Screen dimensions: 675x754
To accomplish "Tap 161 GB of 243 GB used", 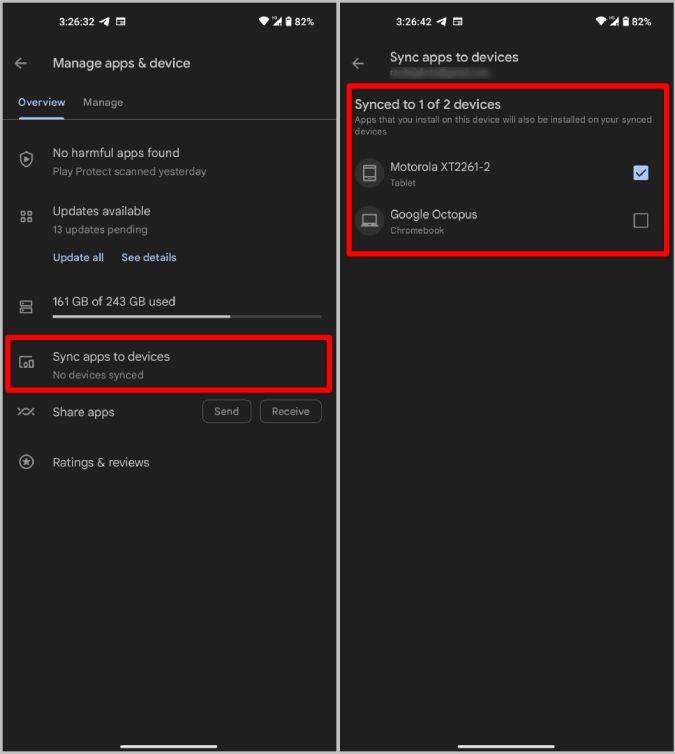I will 114,302.
